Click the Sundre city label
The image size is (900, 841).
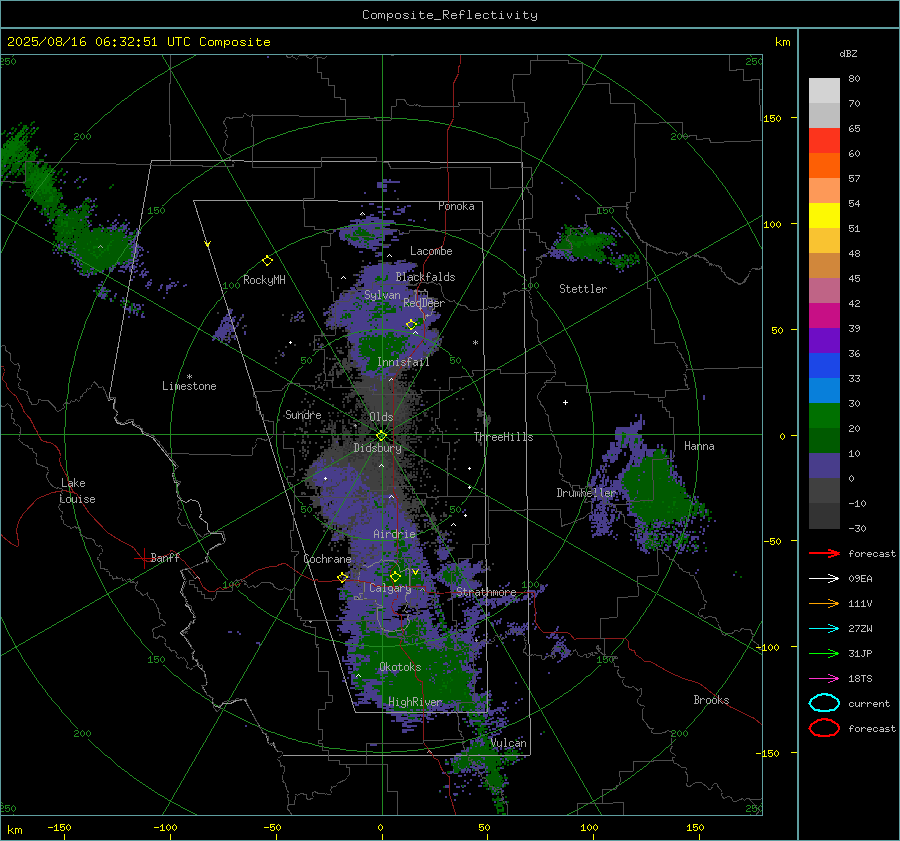pyautogui.click(x=303, y=414)
